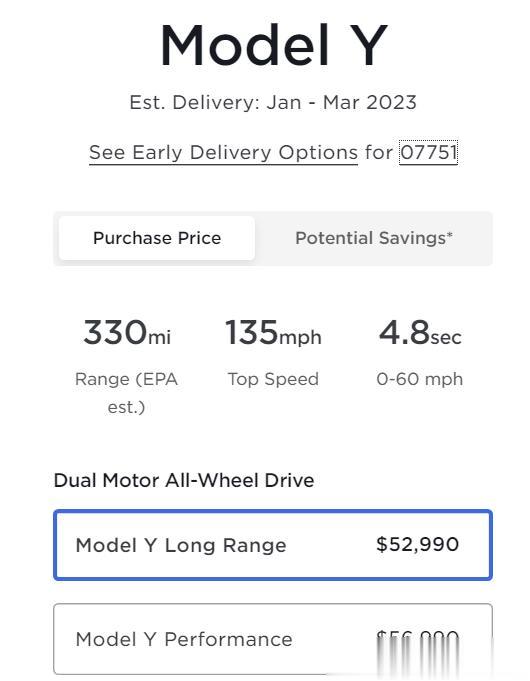
Task: Click the 135mph top speed figure
Action: (x=273, y=333)
